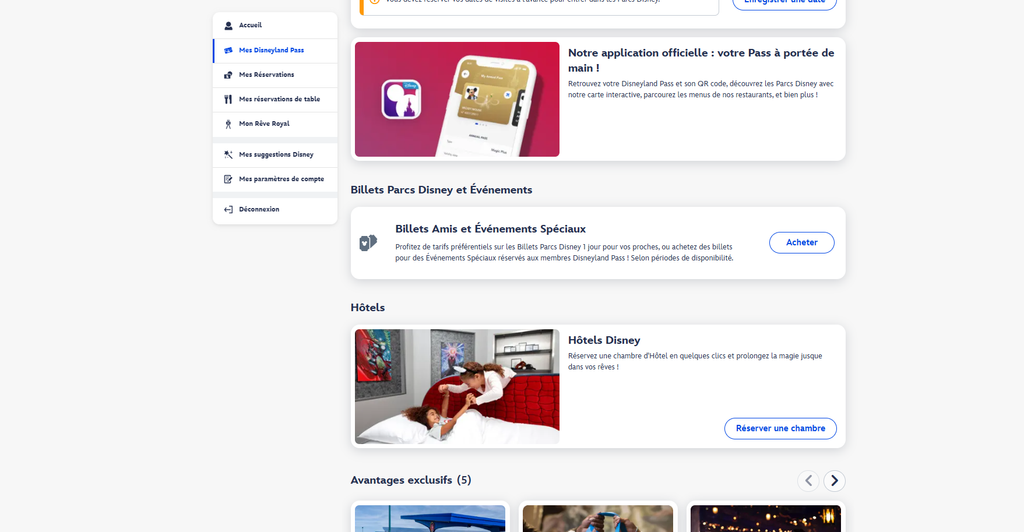Open Mon Rêve Royal menu entry
Viewport: 1024px width, 532px height.
pos(275,124)
